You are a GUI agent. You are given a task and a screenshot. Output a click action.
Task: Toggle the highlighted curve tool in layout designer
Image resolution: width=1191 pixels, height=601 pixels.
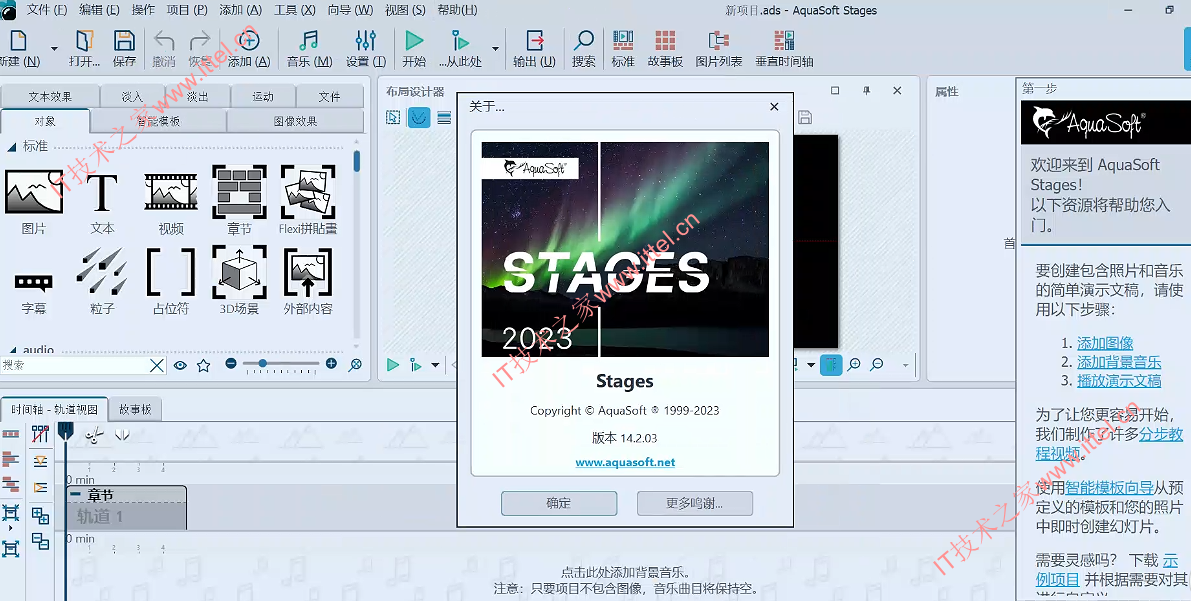tap(419, 117)
